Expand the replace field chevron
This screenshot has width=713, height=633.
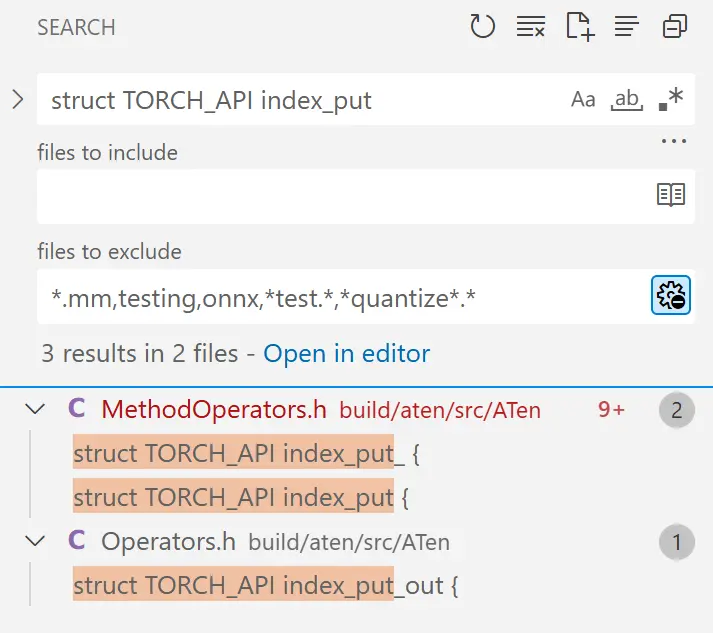coord(17,99)
